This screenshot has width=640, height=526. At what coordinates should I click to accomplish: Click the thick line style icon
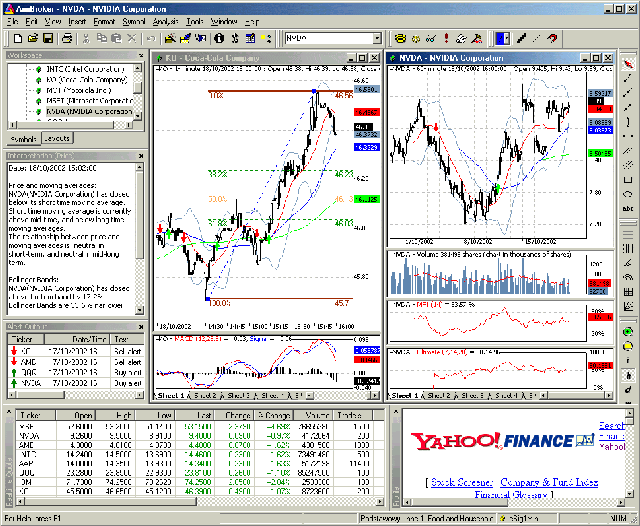[521, 38]
